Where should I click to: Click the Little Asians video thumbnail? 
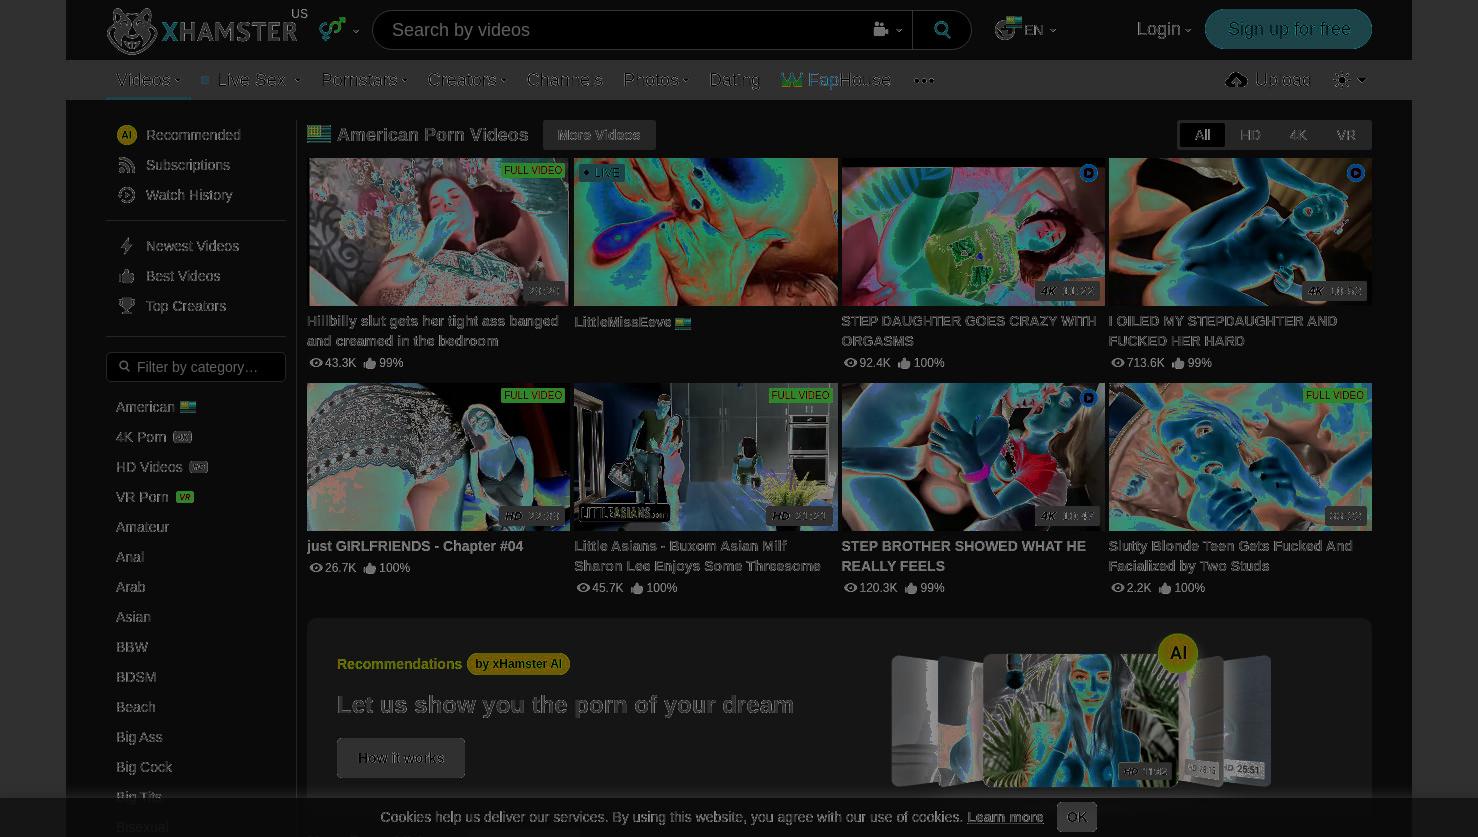[x=706, y=457]
